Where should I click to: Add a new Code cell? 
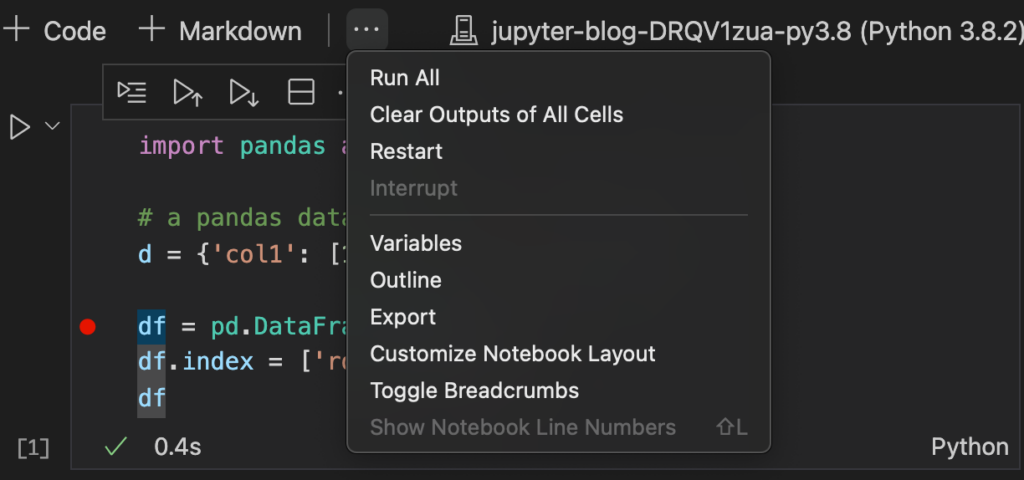(x=54, y=30)
